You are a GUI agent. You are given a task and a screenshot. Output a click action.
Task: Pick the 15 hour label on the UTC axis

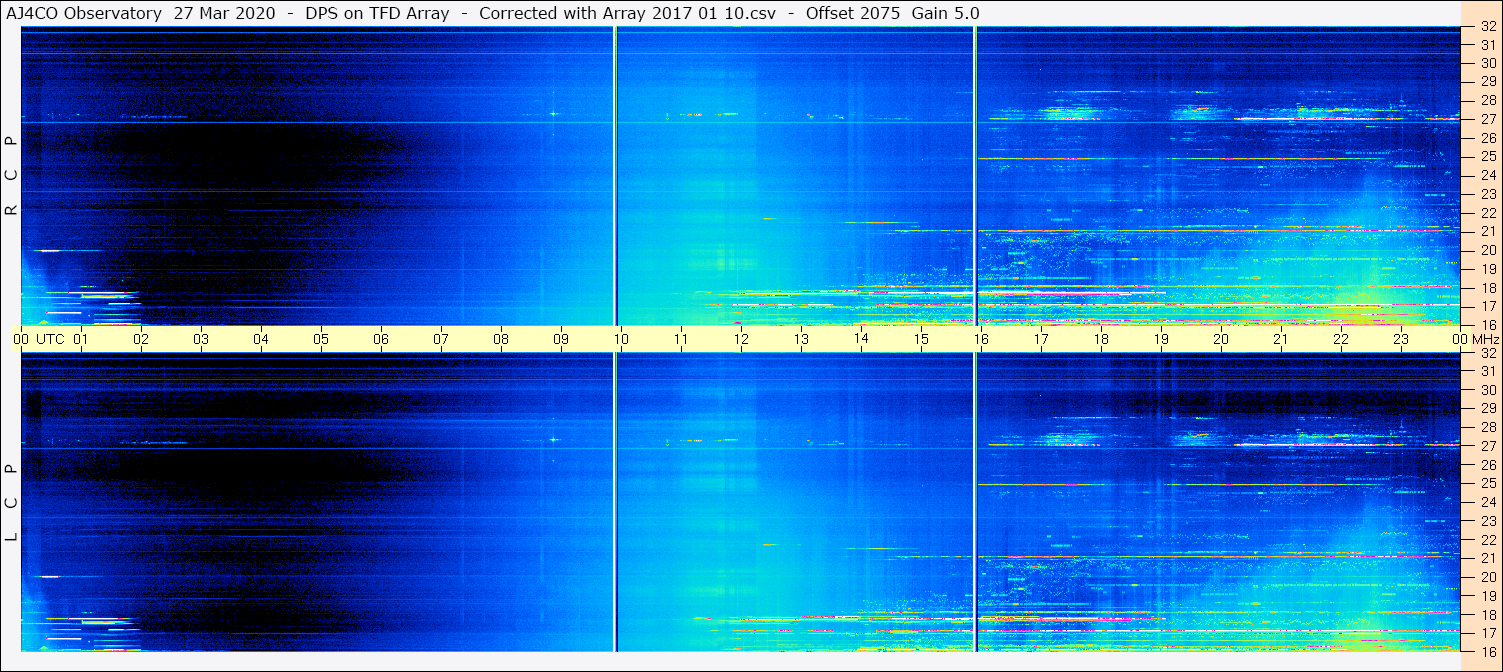[921, 339]
